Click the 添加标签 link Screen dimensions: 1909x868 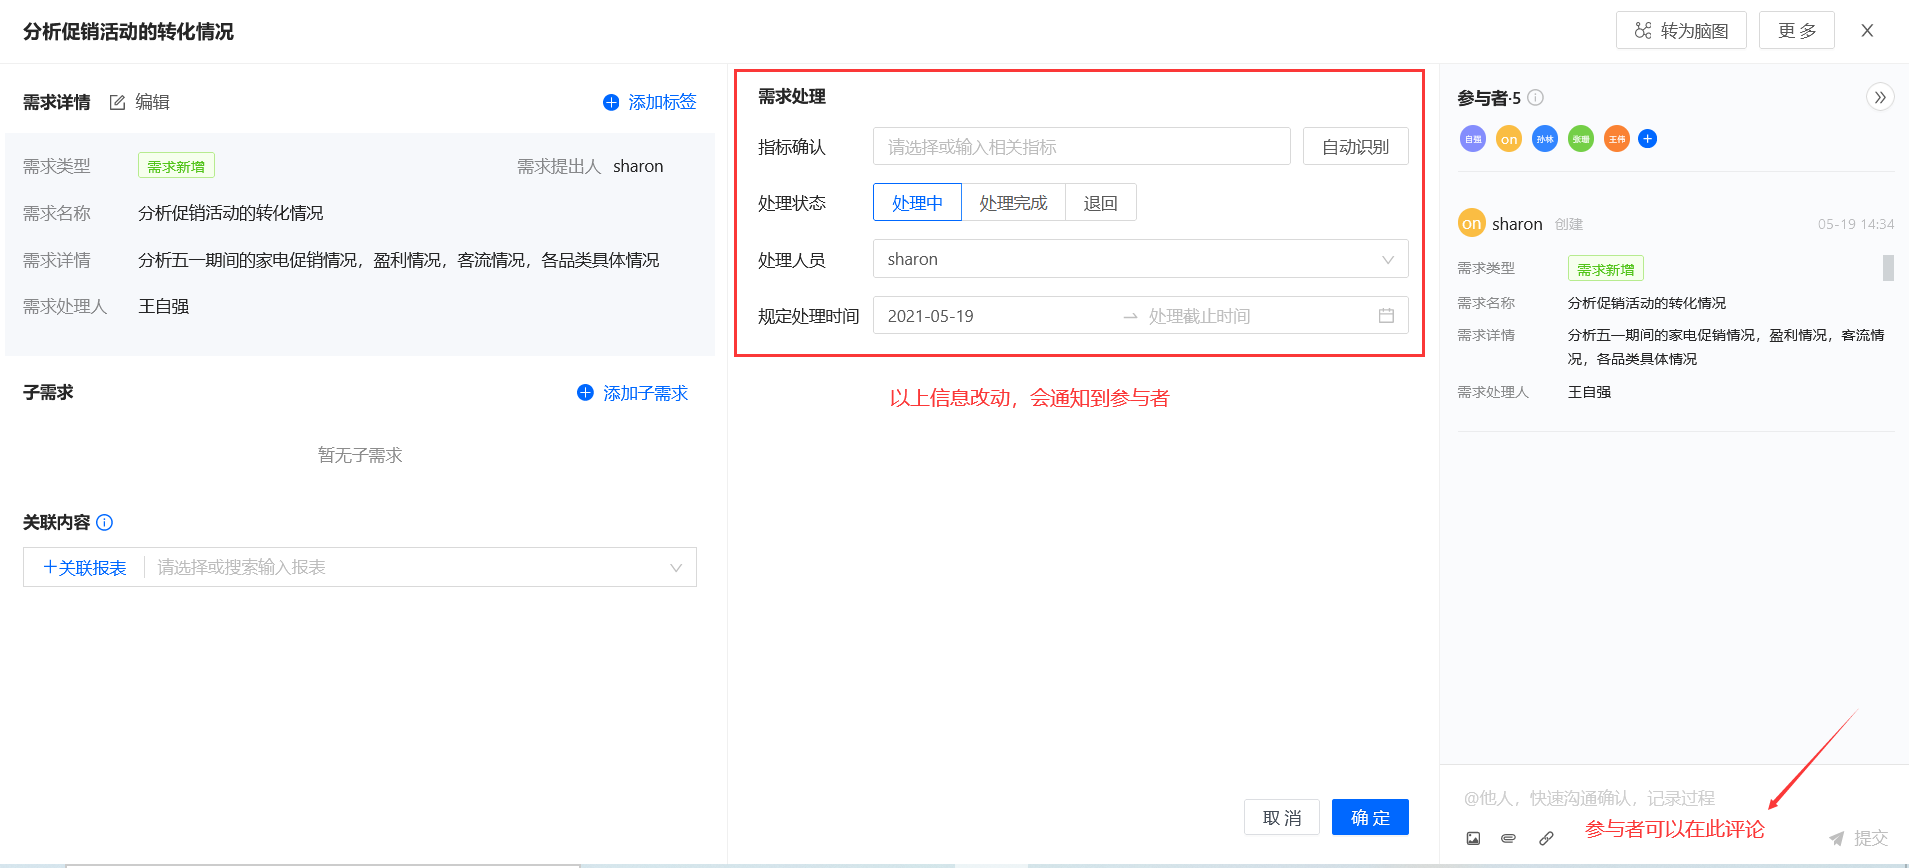(x=662, y=102)
